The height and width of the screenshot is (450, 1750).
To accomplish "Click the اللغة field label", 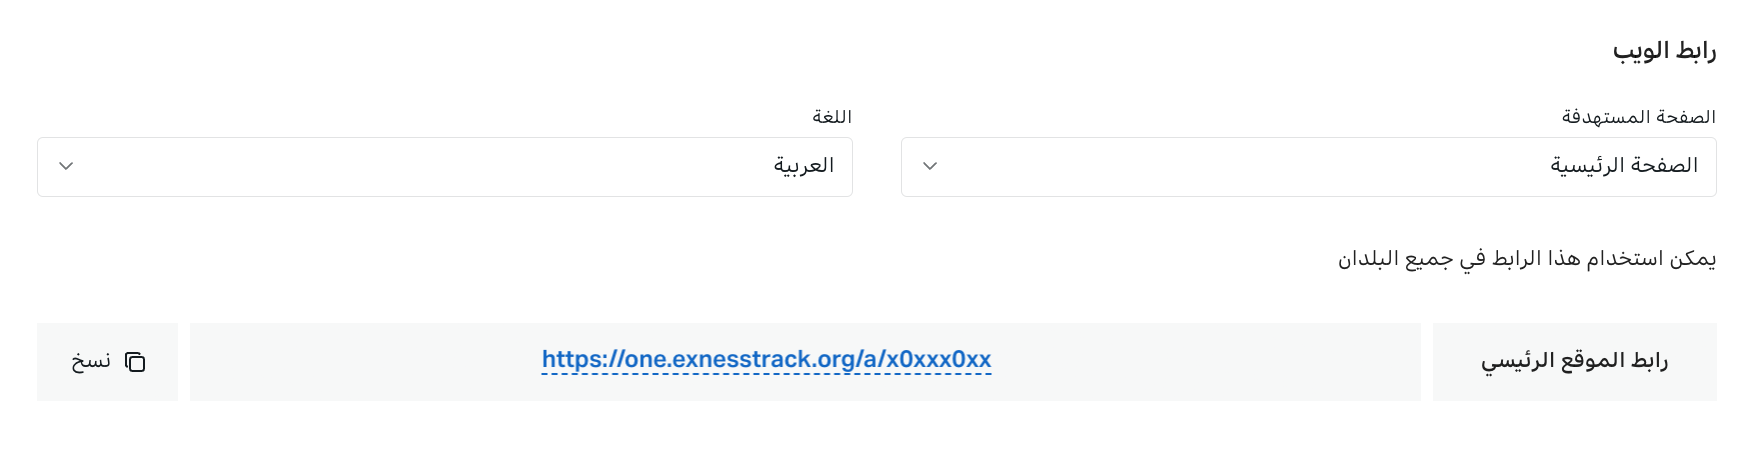I will 832,118.
